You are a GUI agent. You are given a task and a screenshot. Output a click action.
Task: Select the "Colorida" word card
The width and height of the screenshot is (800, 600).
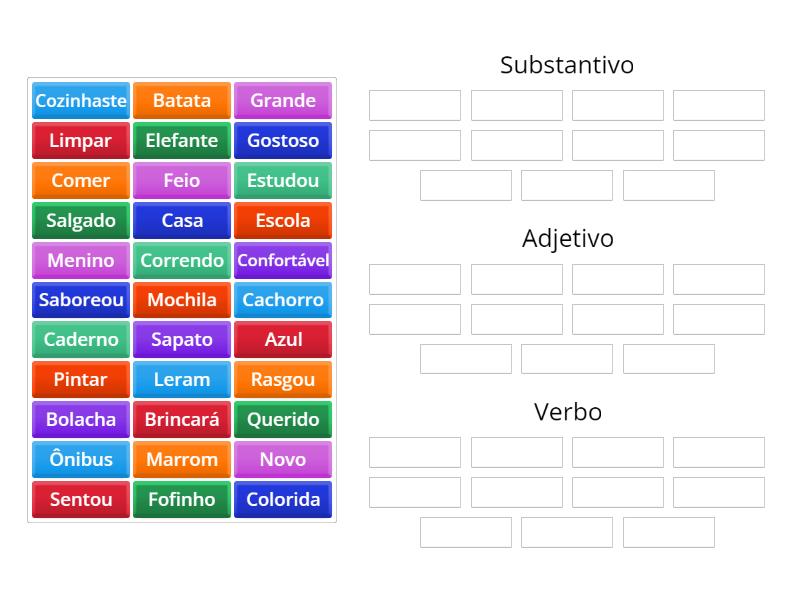pos(283,499)
